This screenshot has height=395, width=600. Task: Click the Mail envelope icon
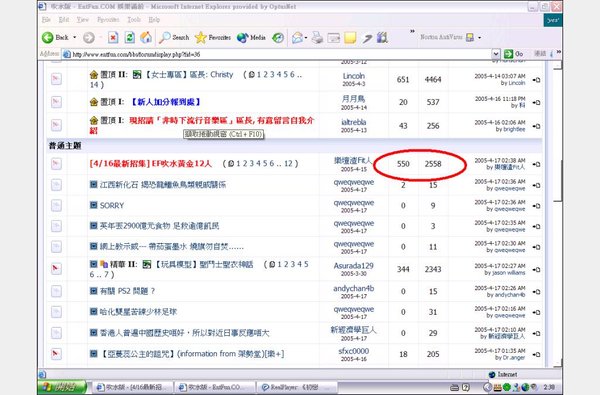coord(297,38)
